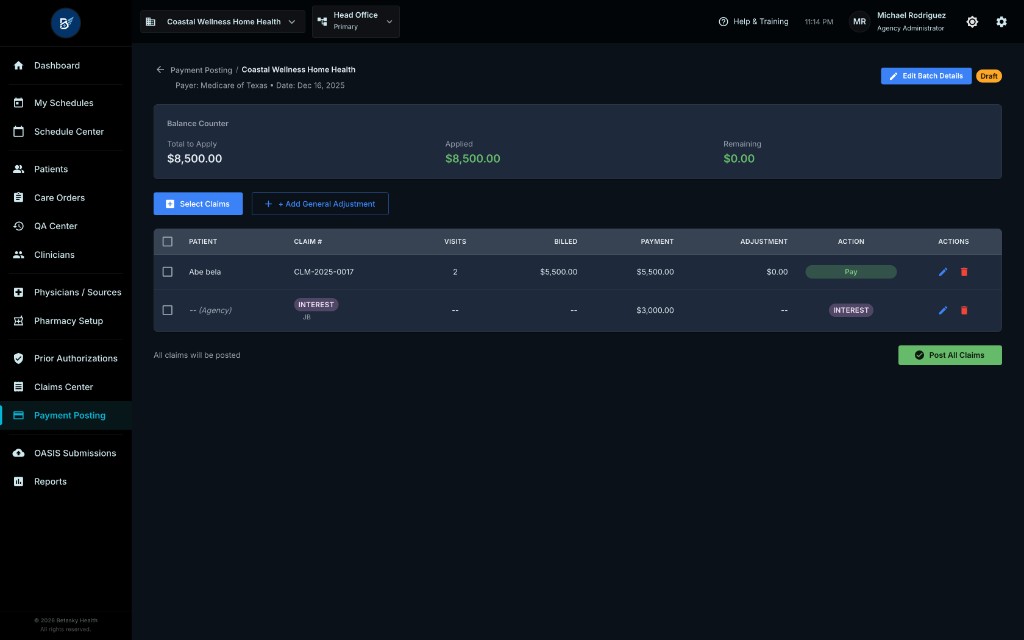Go to Dashboard in sidebar
The height and width of the screenshot is (640, 1024).
(x=57, y=65)
